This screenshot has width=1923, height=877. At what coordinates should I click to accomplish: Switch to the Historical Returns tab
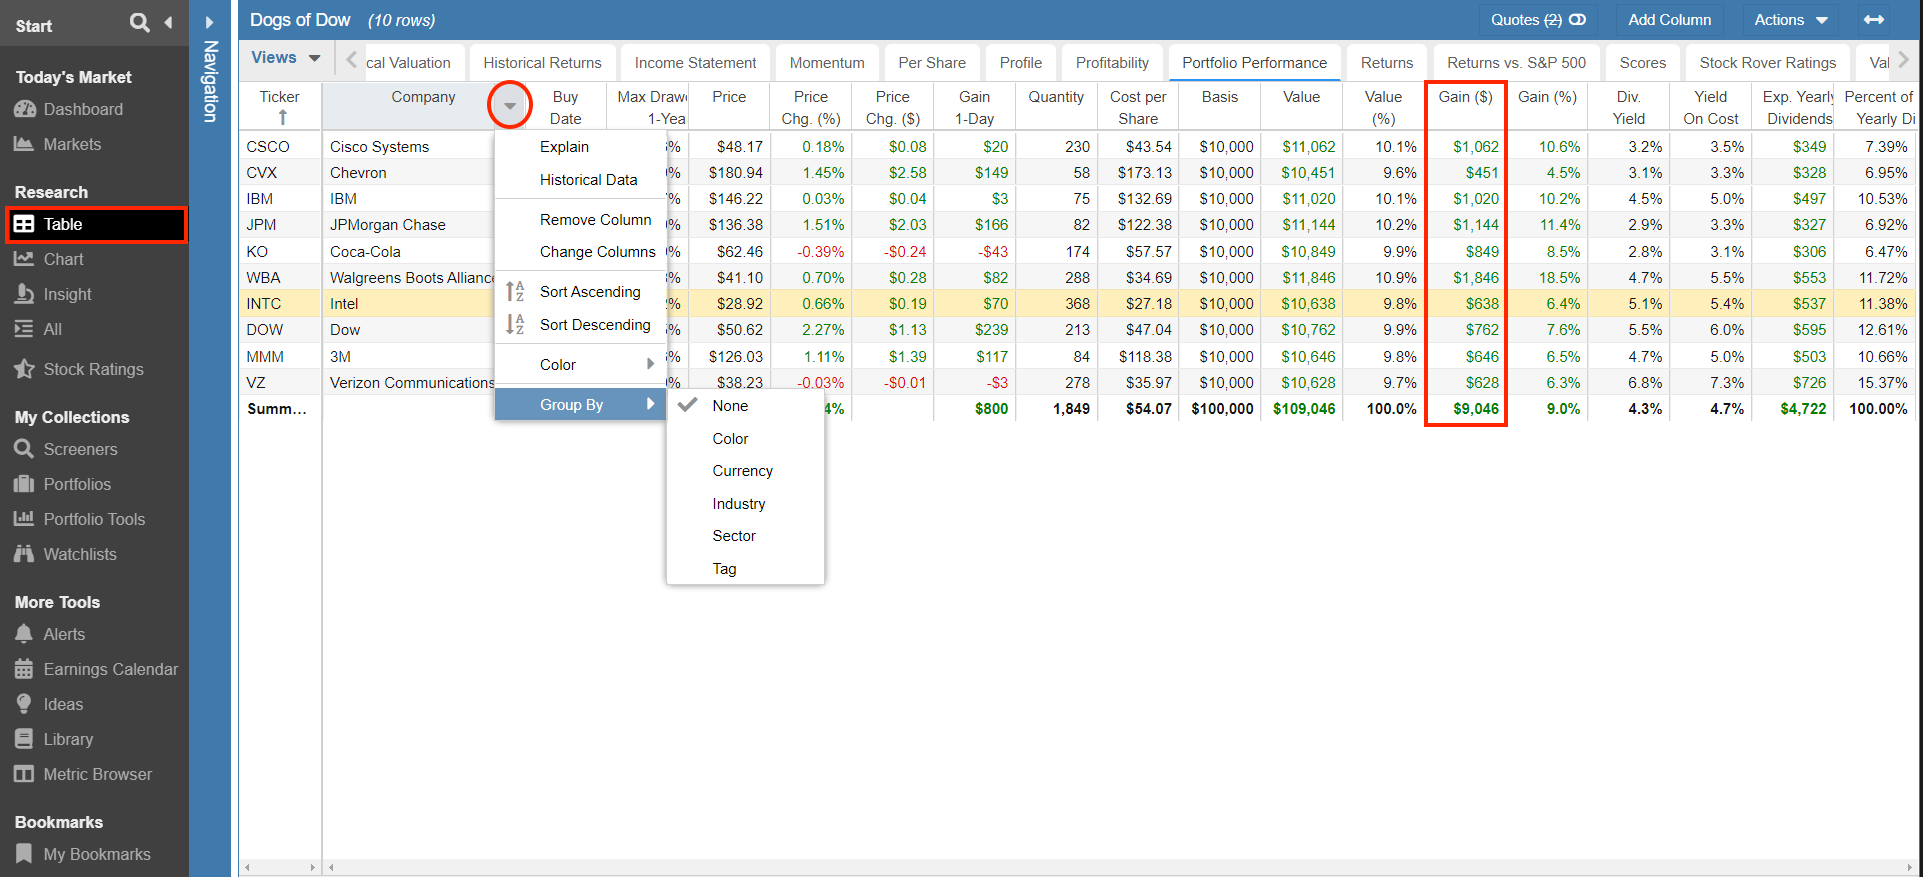pos(542,63)
